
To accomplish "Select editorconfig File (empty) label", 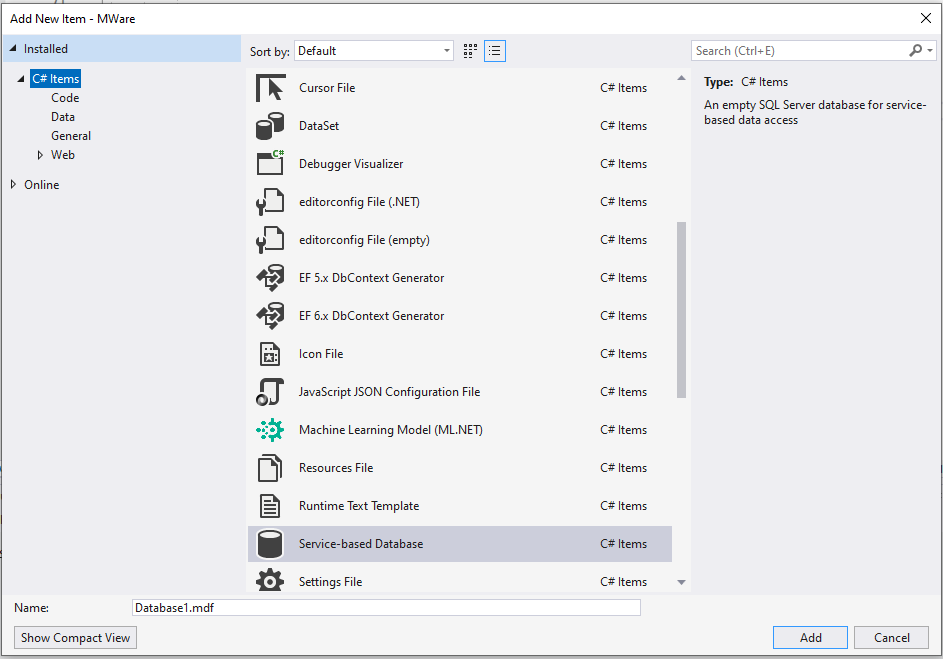I will (364, 240).
